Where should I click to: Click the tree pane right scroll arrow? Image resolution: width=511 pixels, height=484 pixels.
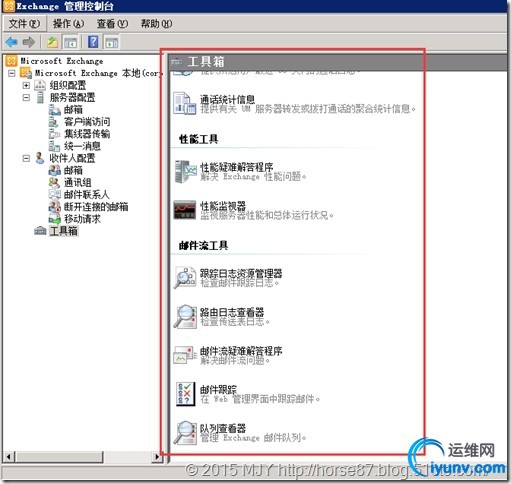(x=157, y=457)
